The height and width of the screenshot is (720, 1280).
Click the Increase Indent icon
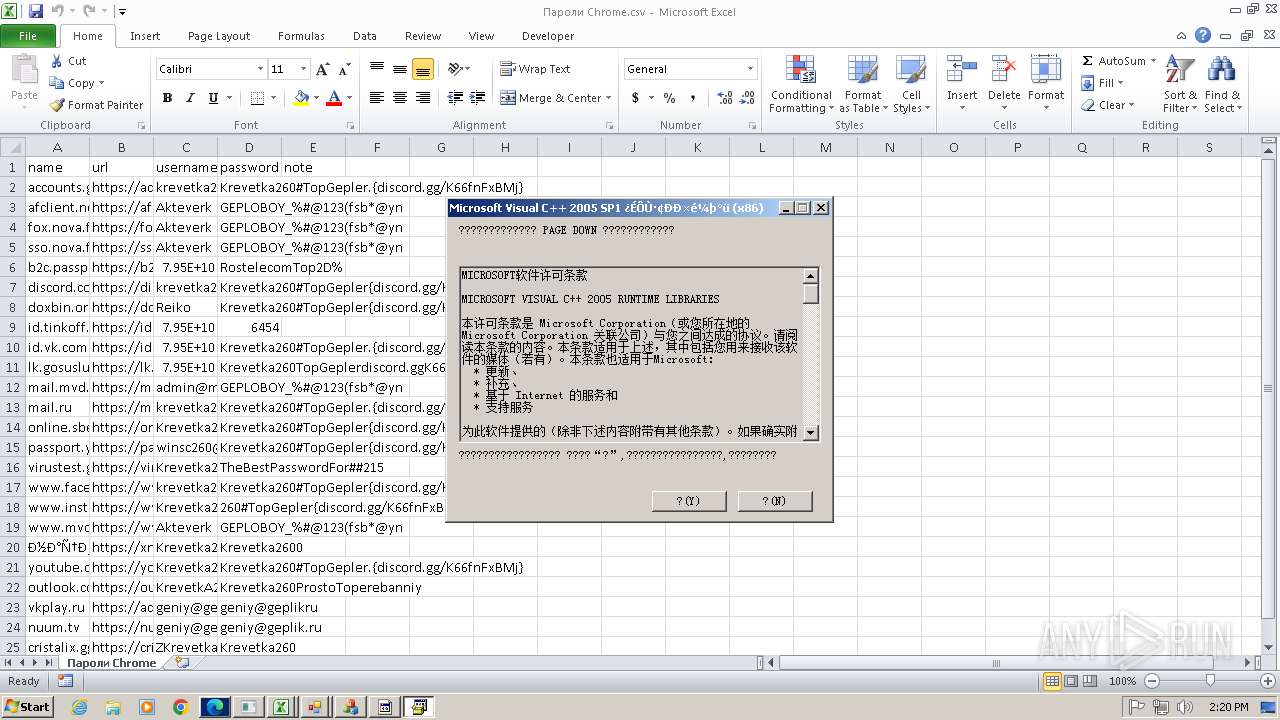coord(478,98)
